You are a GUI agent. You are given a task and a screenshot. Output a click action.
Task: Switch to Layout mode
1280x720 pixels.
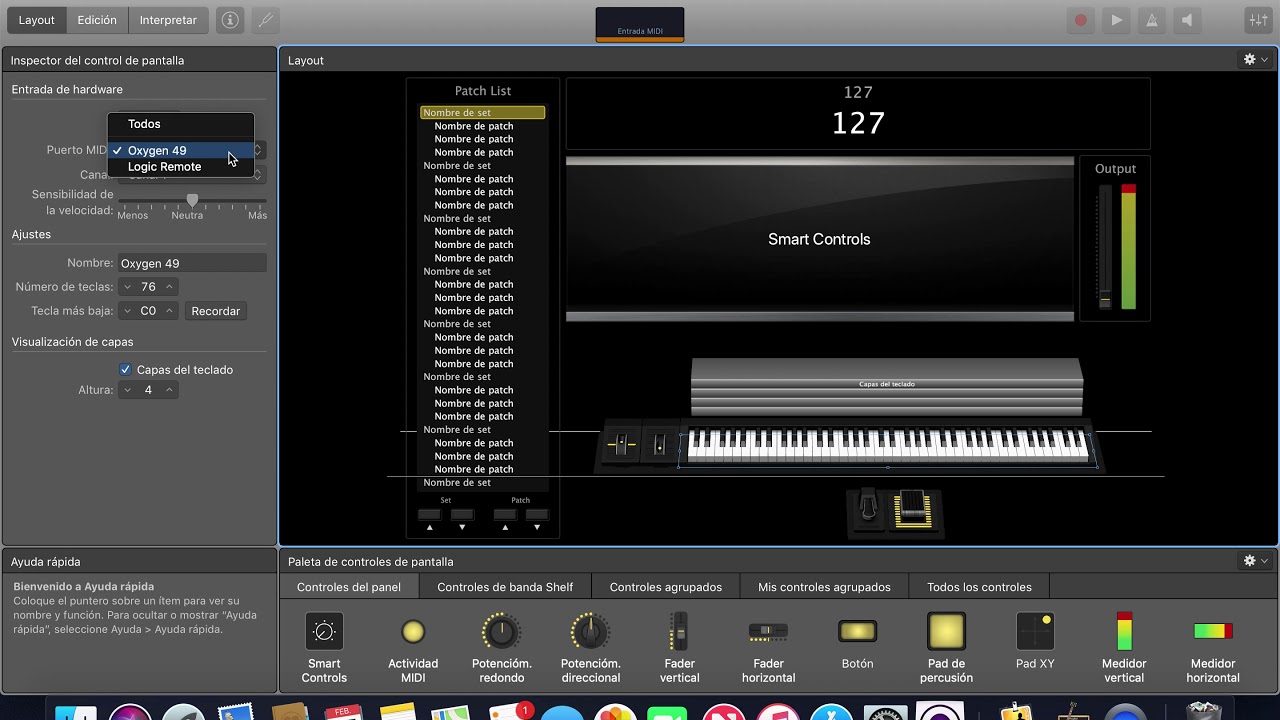point(37,20)
